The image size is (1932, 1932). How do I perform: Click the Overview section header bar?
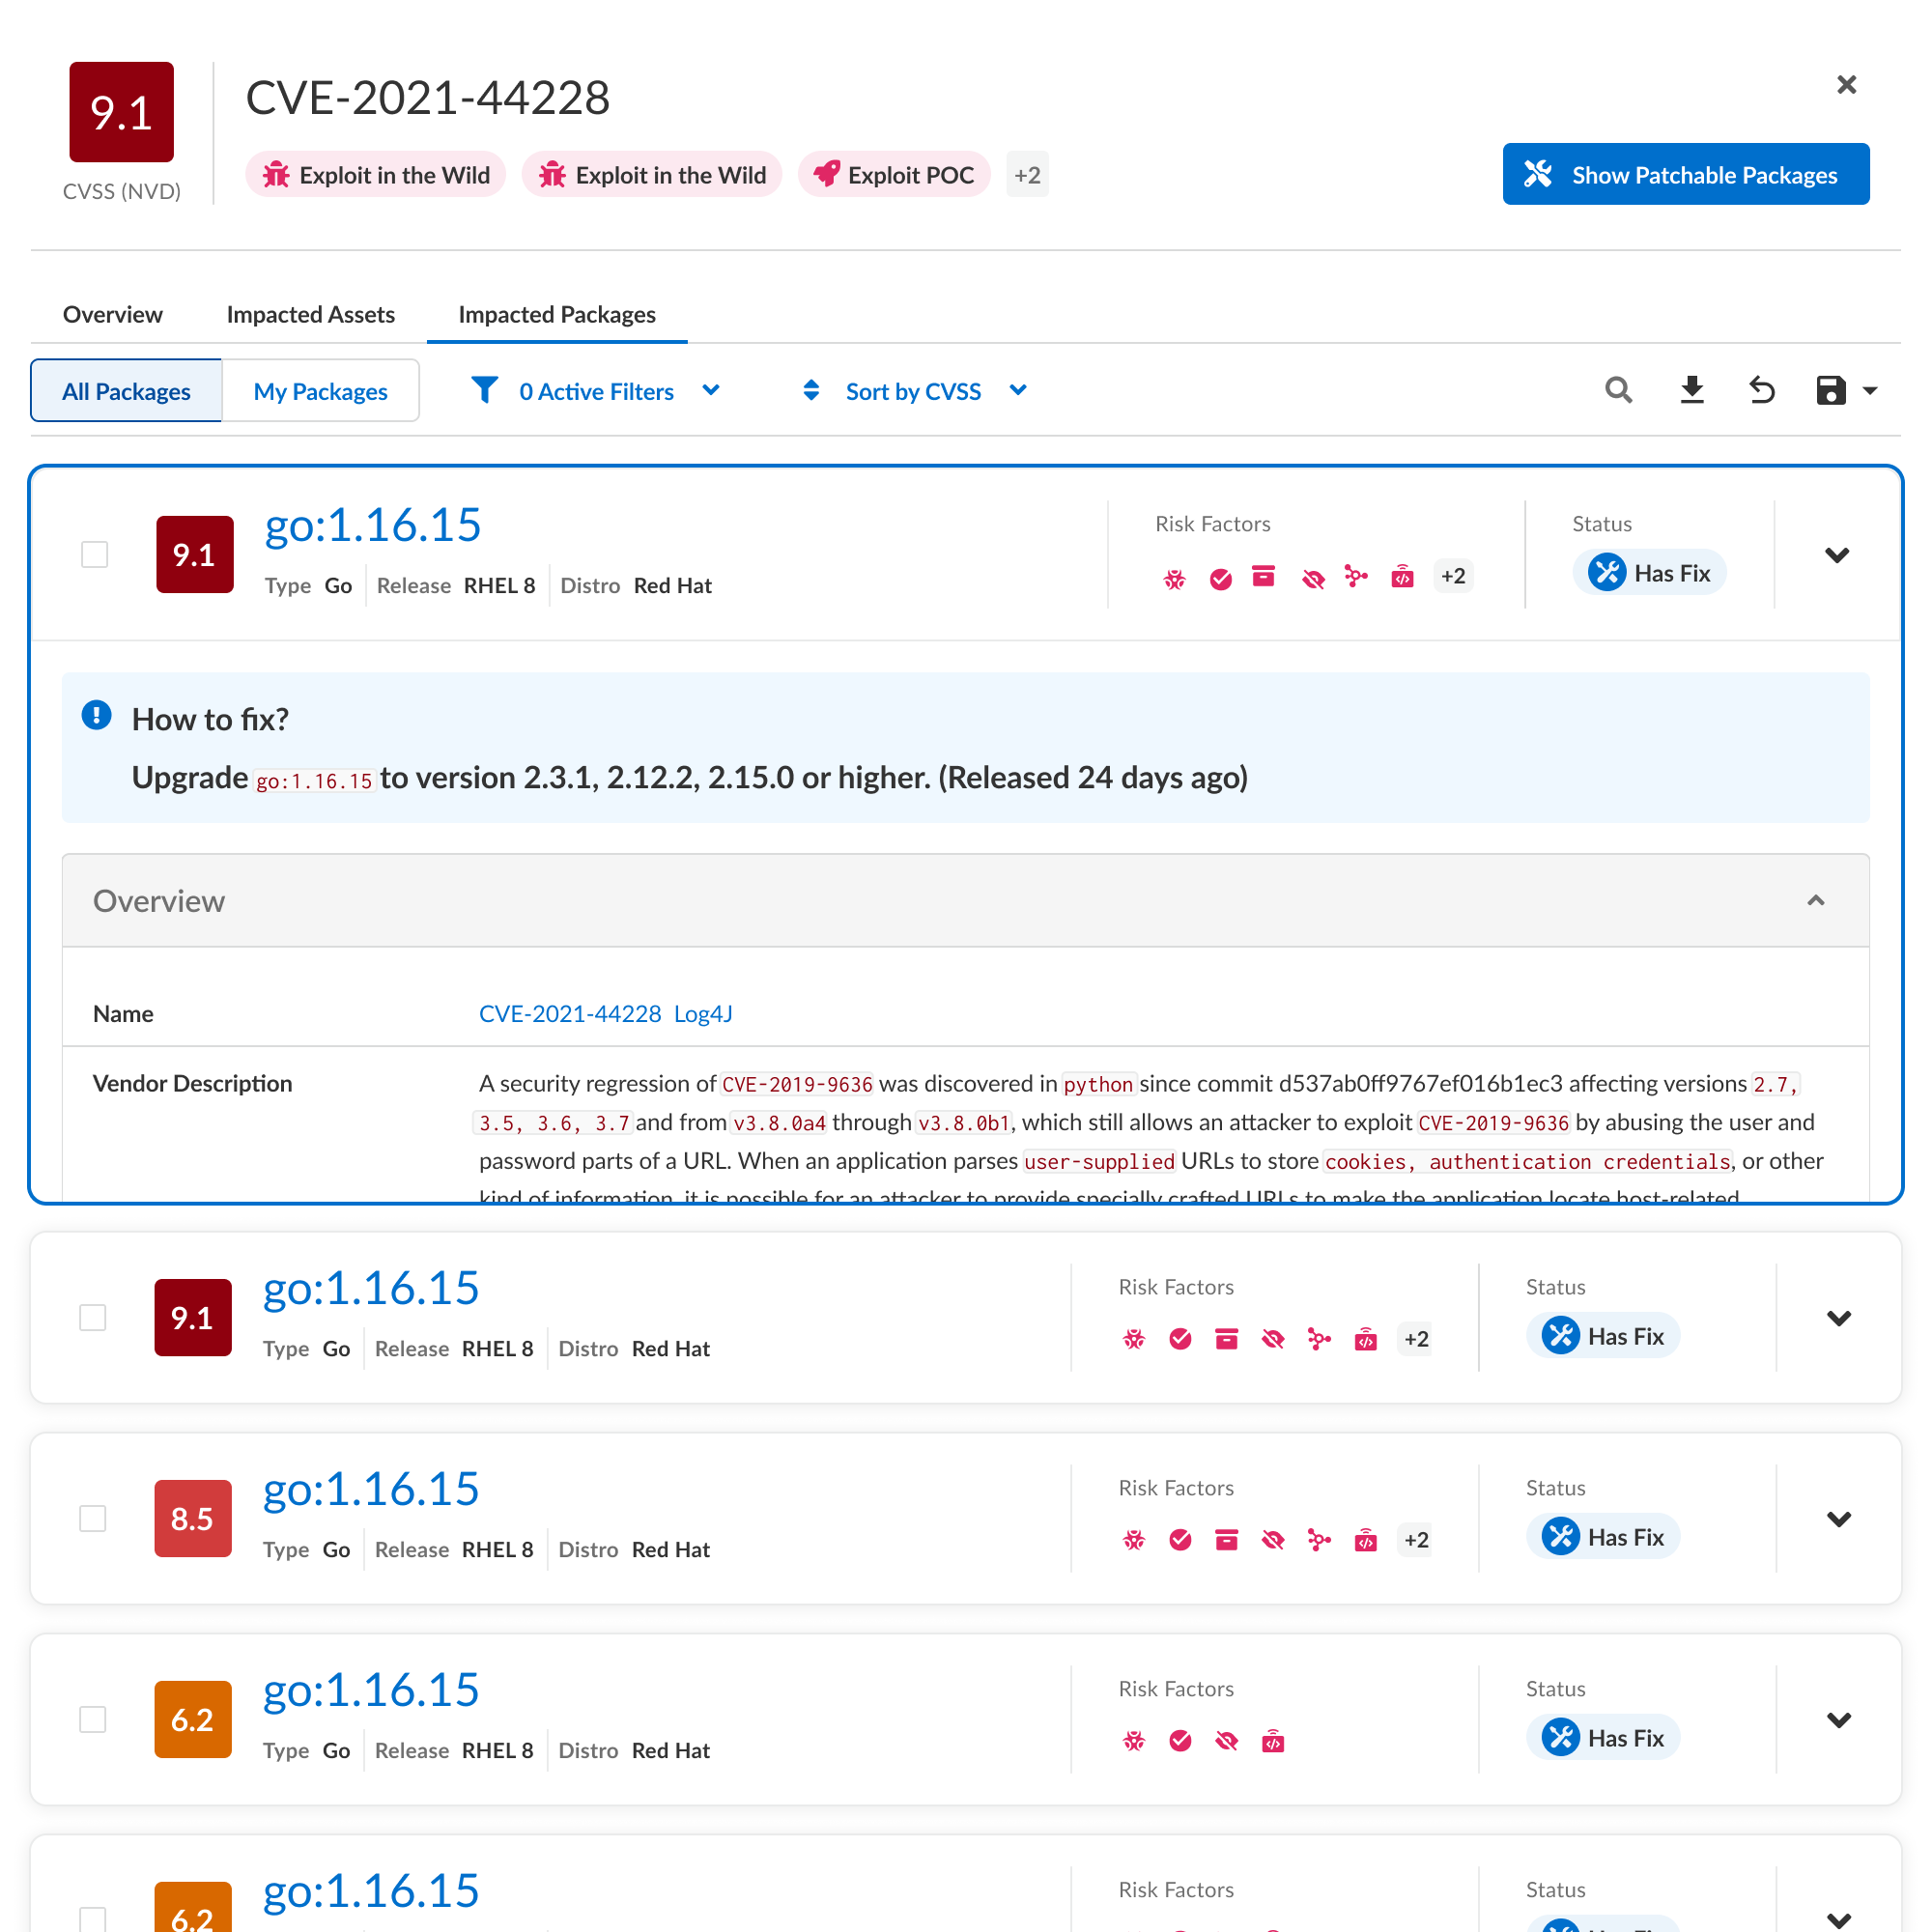point(965,901)
